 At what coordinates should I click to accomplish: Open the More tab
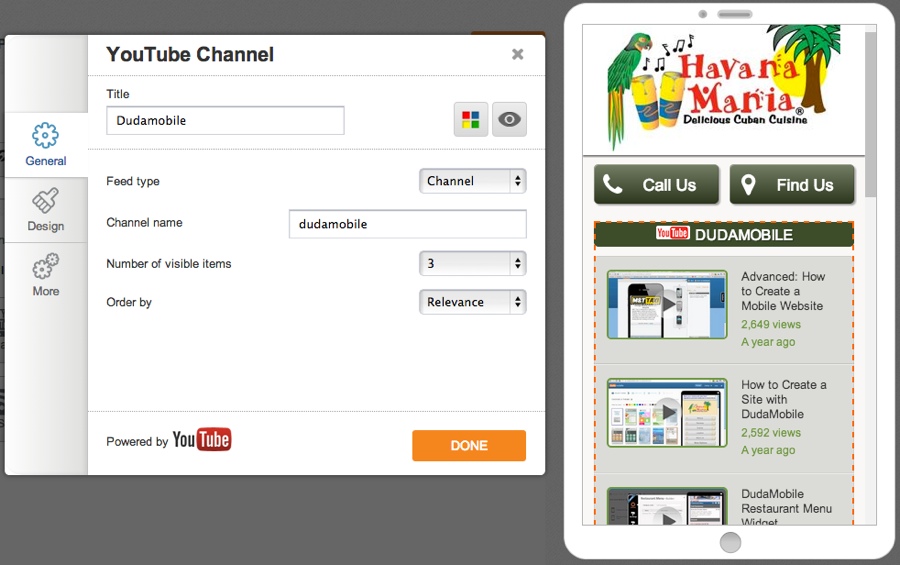46,275
